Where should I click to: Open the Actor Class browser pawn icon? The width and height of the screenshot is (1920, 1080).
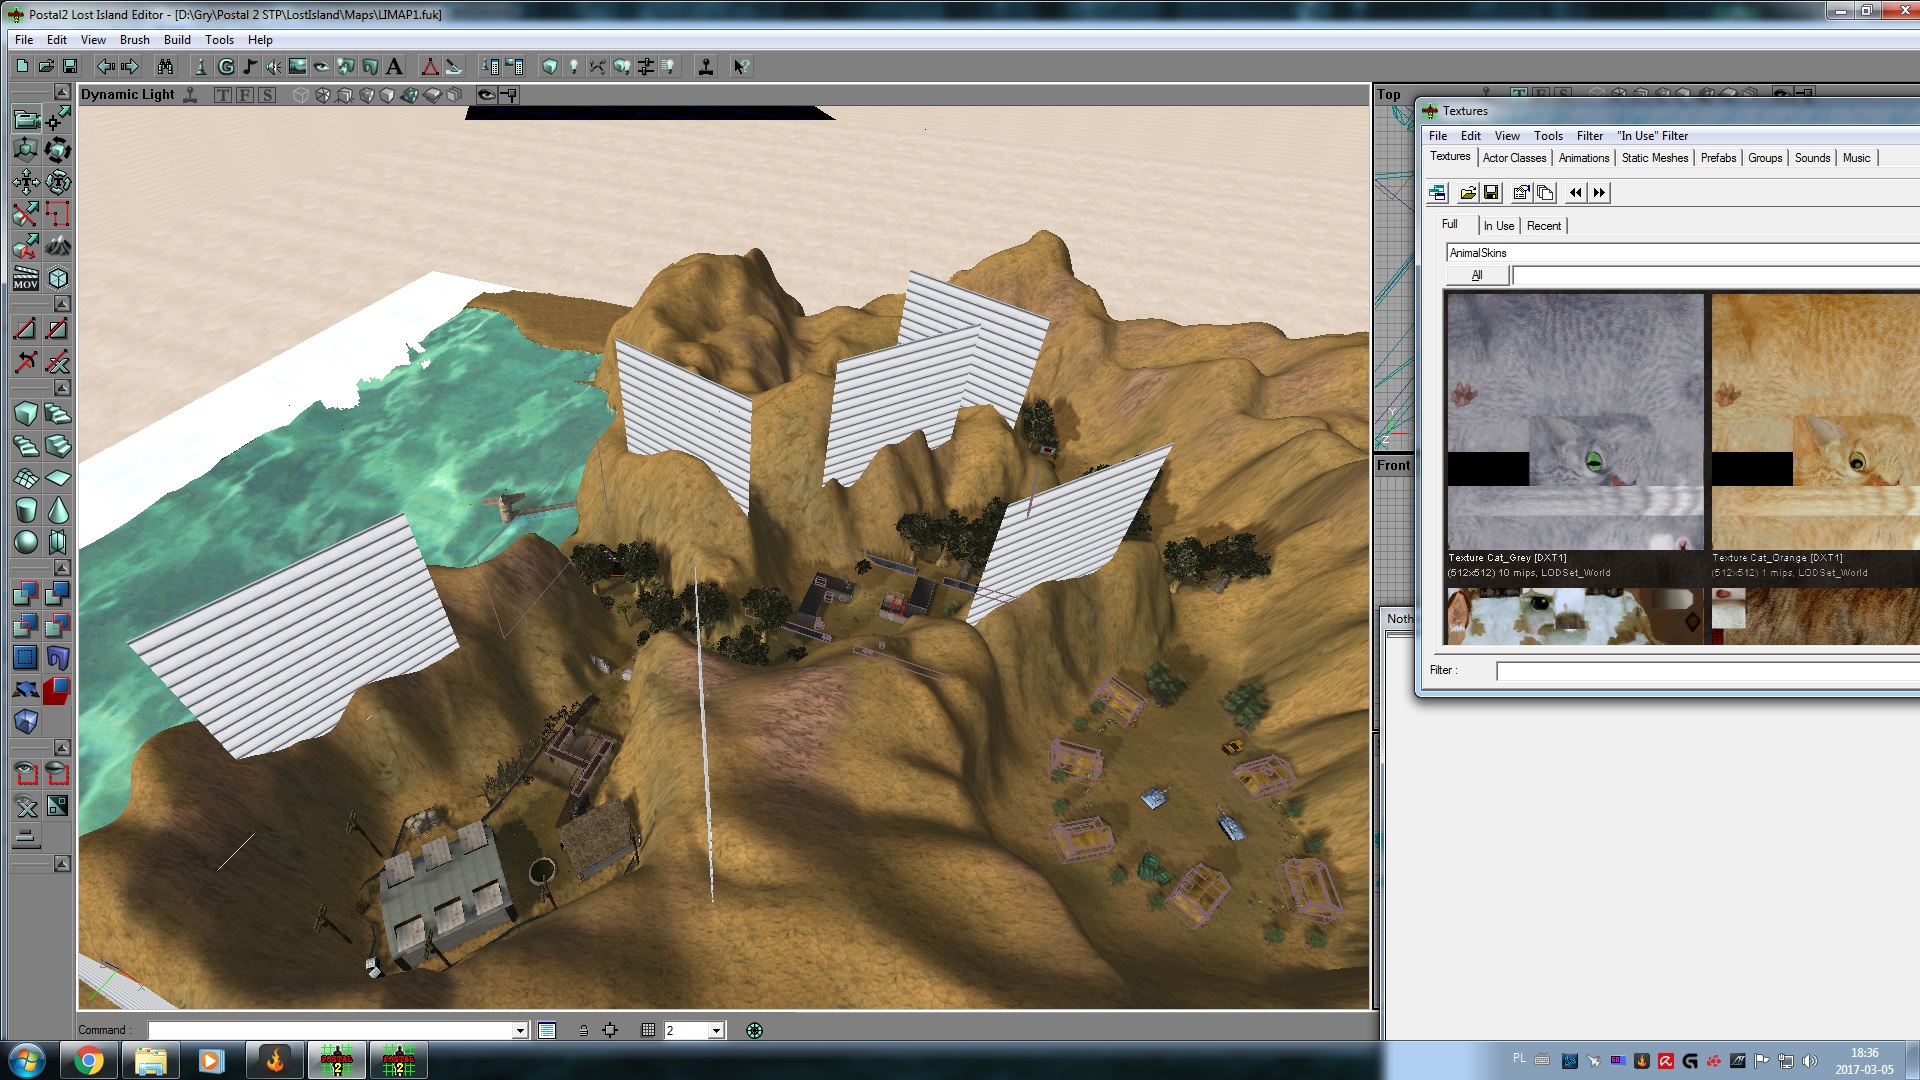[x=201, y=66]
